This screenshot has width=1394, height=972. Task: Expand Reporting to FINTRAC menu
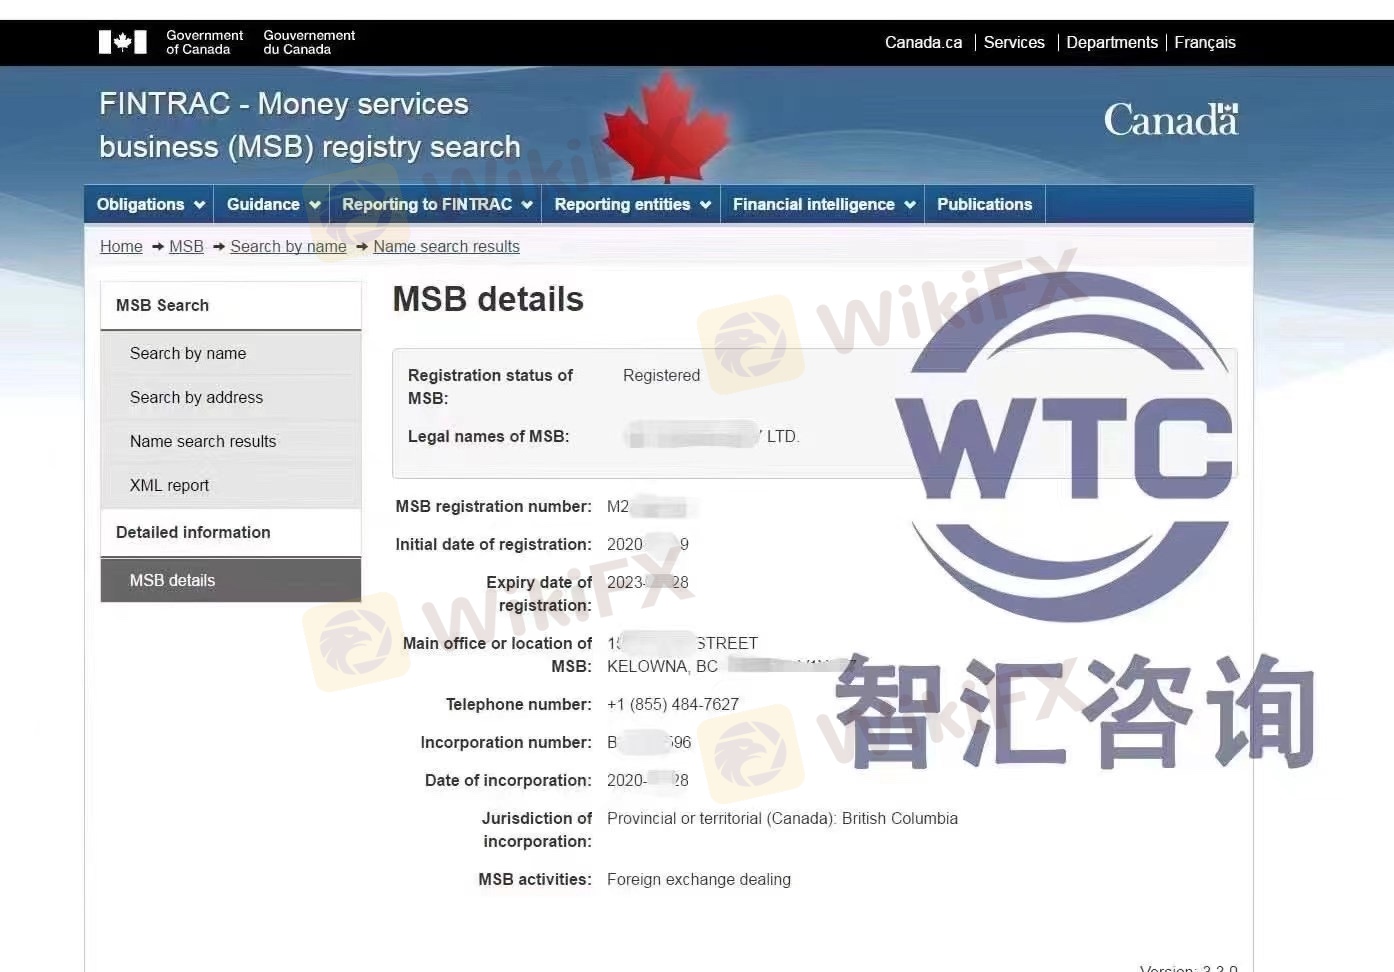coord(436,204)
